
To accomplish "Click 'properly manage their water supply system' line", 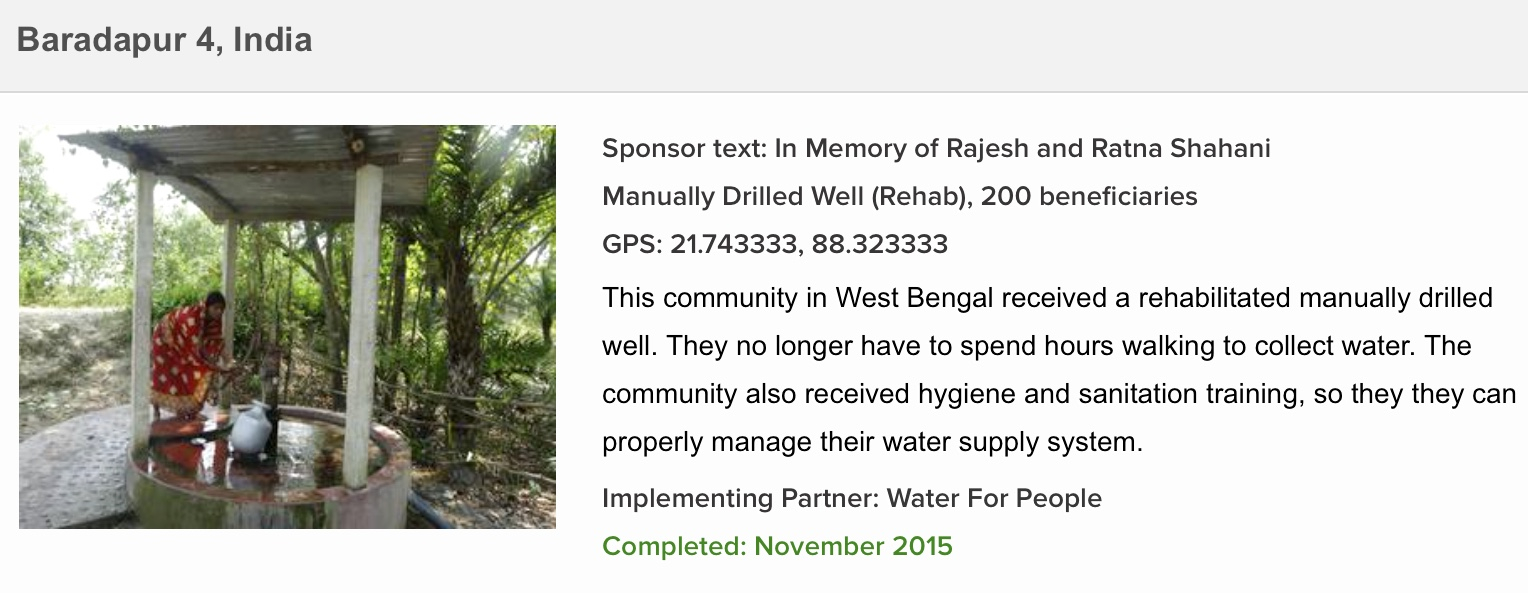I will (x=872, y=442).
